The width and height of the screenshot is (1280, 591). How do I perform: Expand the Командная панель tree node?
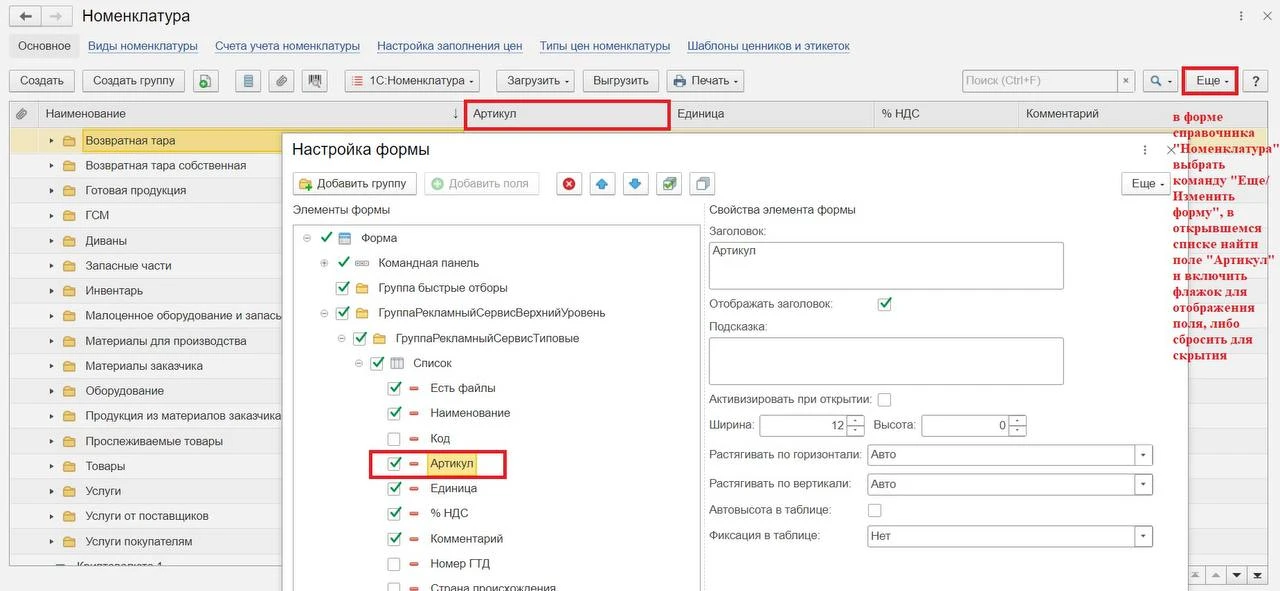[x=324, y=263]
